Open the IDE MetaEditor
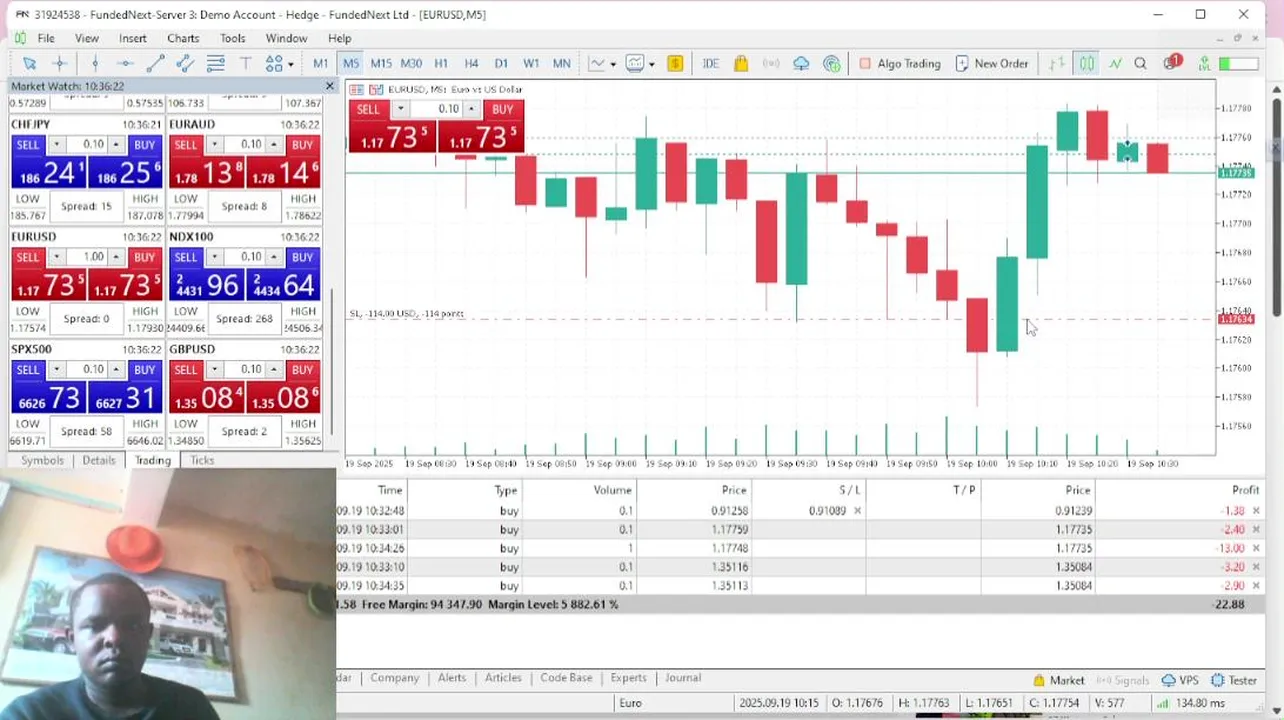Viewport: 1284px width, 720px height. 710,63
